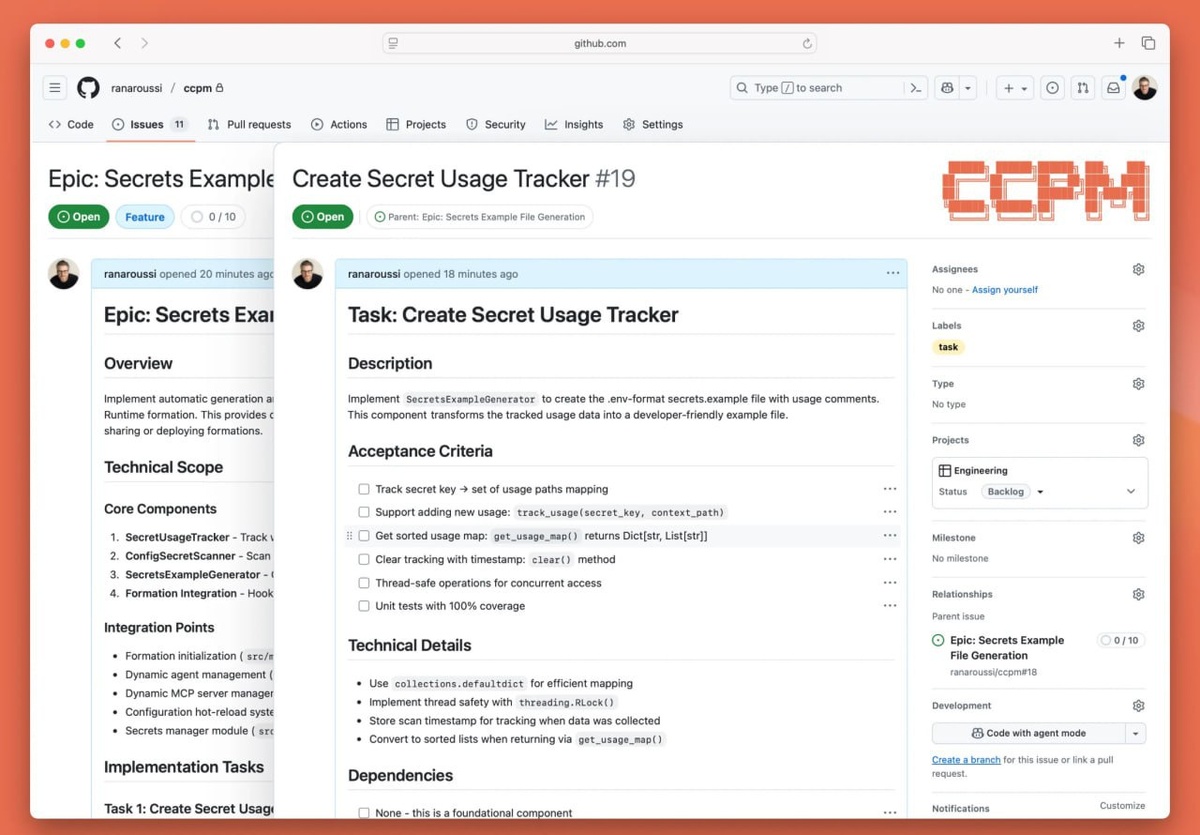Viewport: 1200px width, 835px height.
Task: Switch to the Actions tab
Action: coord(339,124)
